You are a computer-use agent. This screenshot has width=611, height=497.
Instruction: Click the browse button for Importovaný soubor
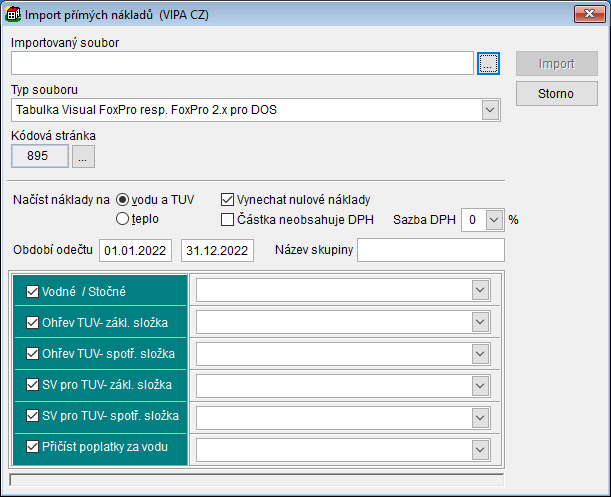(487, 64)
